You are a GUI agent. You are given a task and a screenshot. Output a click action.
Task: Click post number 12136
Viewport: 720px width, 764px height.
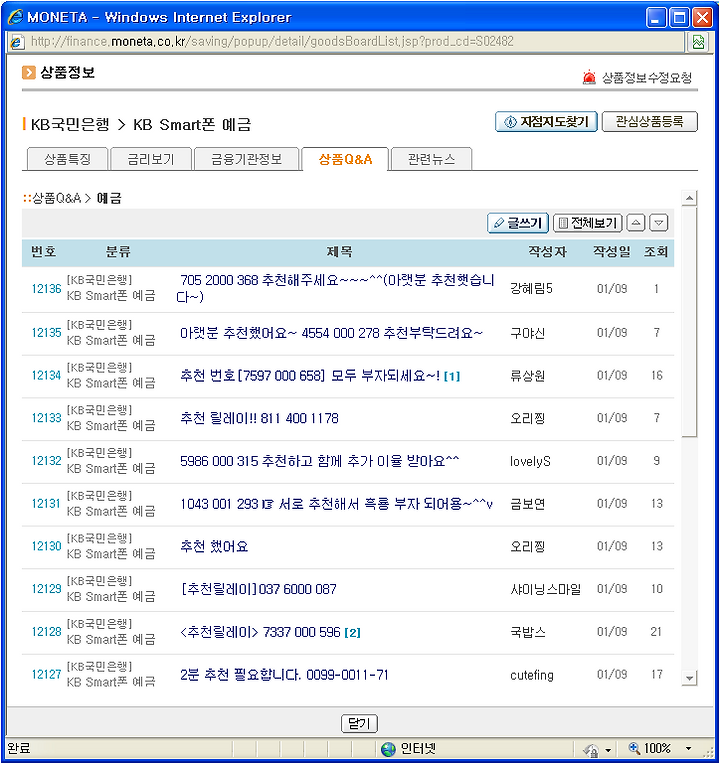(46, 288)
